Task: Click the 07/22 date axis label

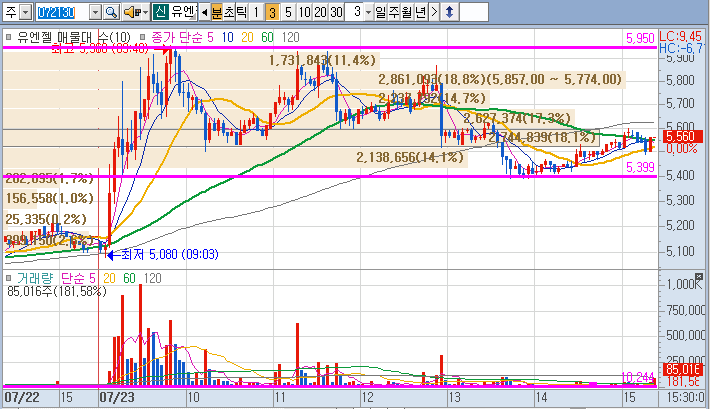Action: point(22,398)
